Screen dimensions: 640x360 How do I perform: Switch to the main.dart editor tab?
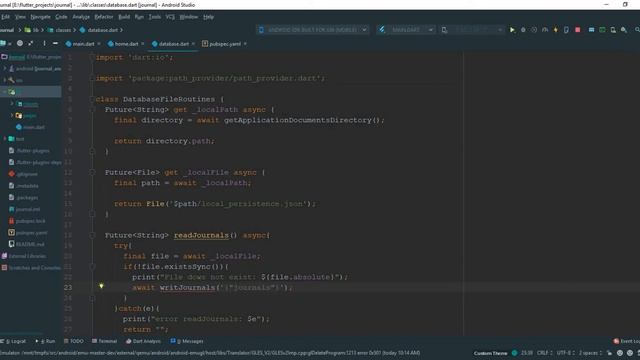pos(83,44)
